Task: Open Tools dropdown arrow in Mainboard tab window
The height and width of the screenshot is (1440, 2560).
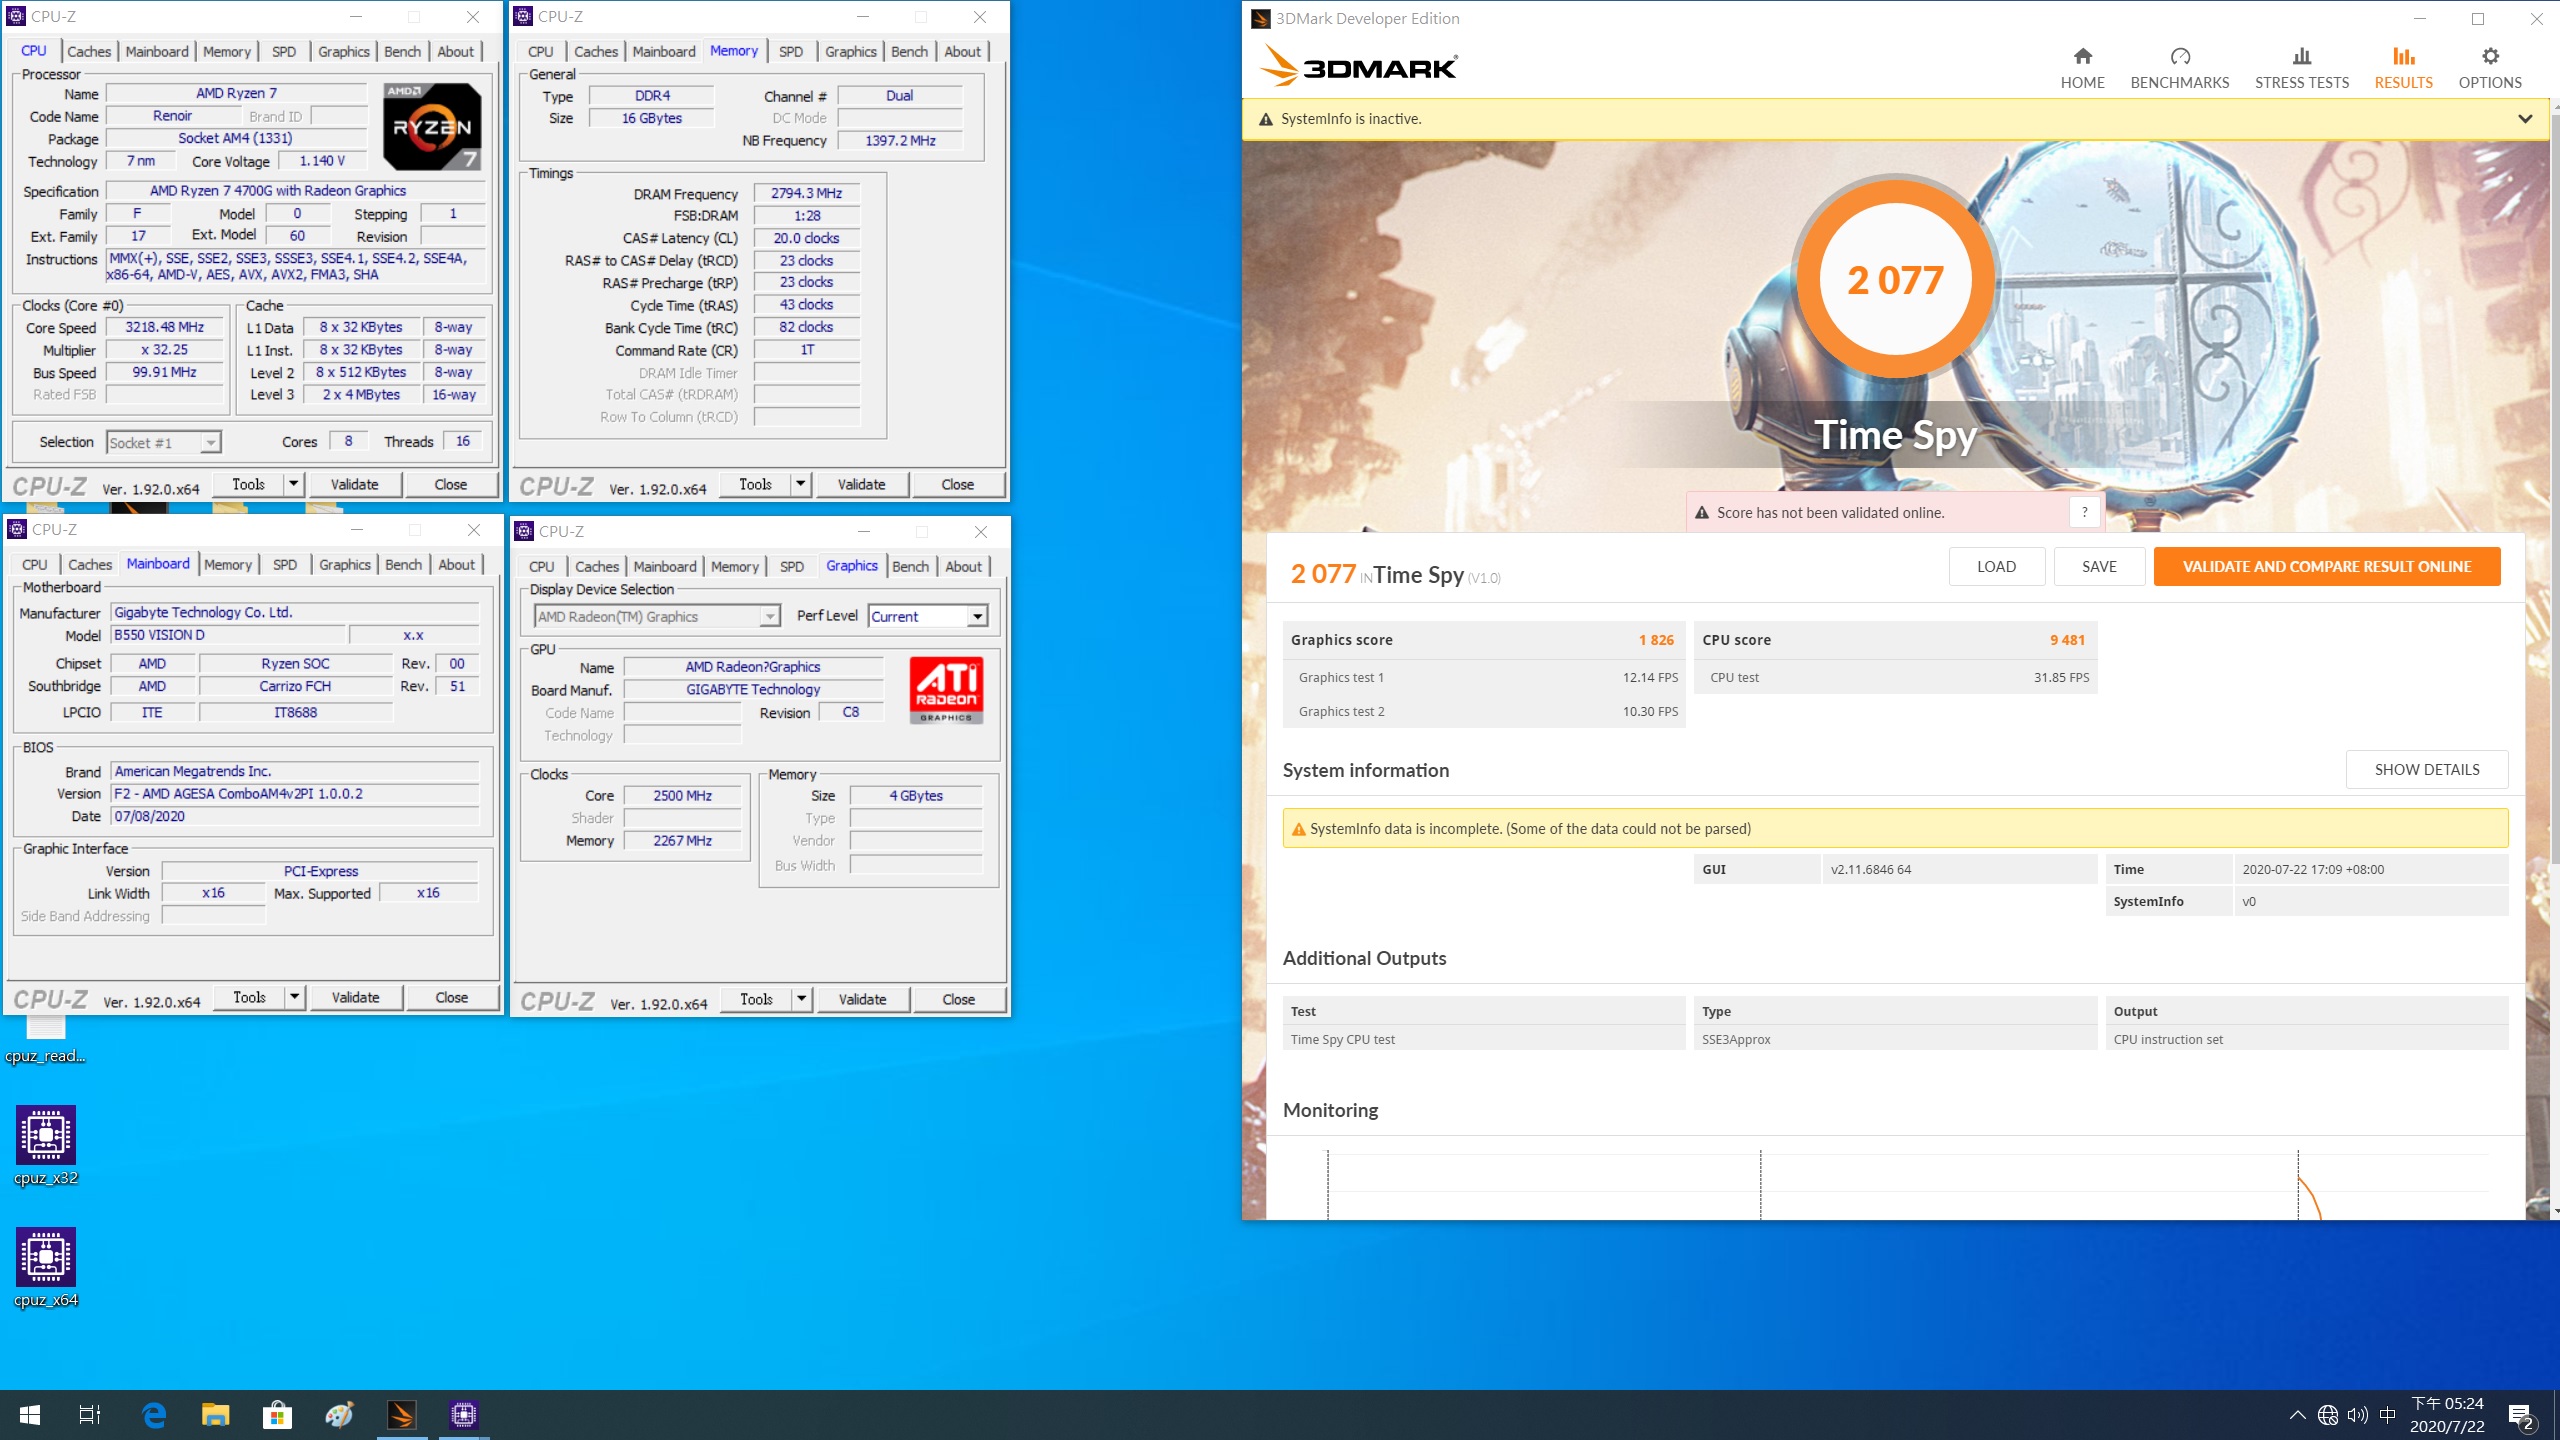Action: tap(295, 997)
